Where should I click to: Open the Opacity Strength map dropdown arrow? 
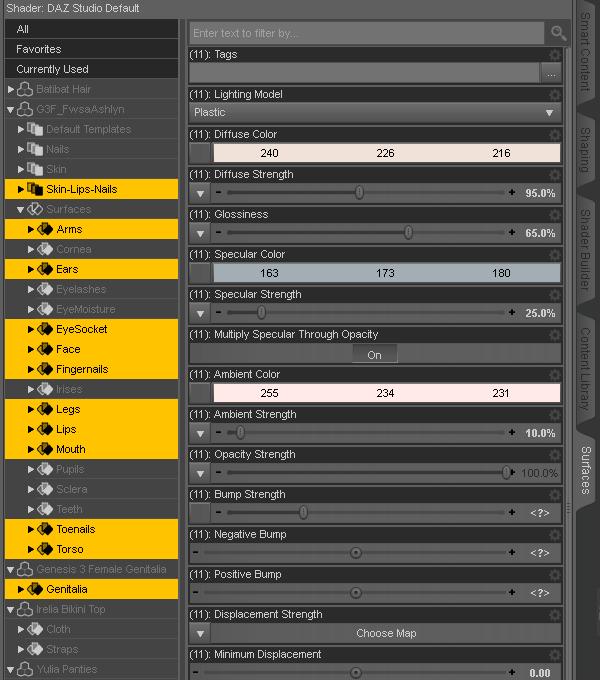(x=200, y=473)
